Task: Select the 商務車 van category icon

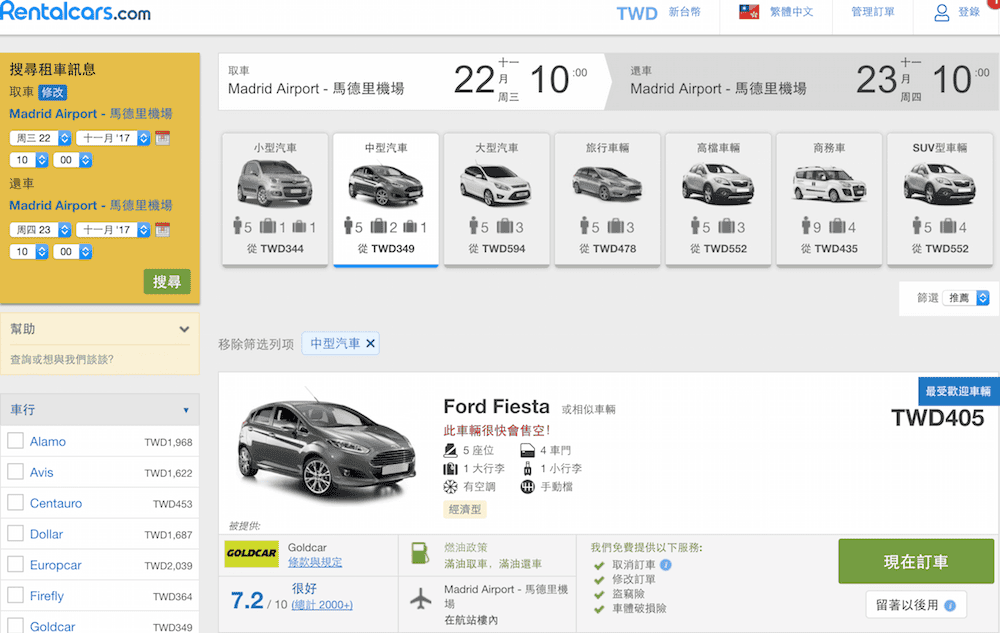Action: pos(828,183)
